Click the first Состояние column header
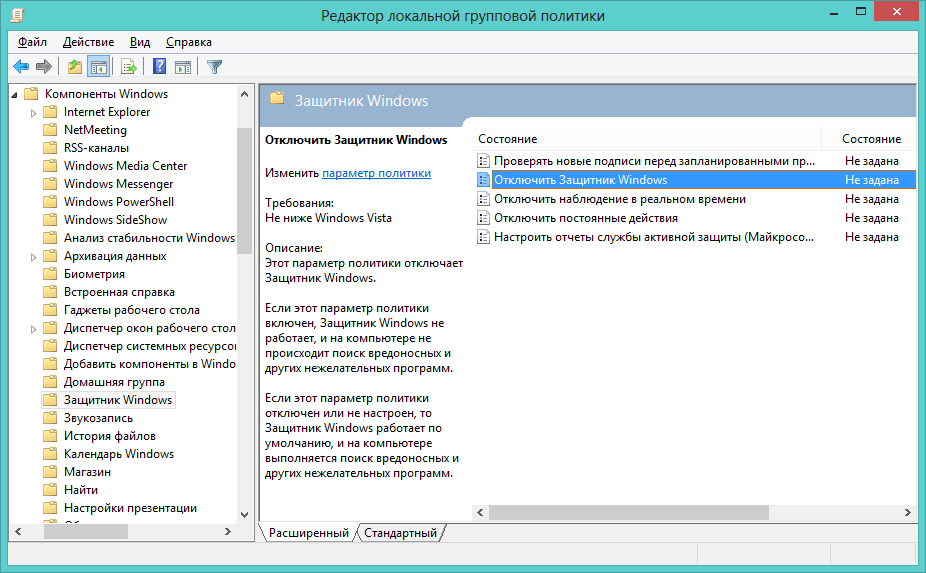This screenshot has height=573, width=926. coord(647,139)
